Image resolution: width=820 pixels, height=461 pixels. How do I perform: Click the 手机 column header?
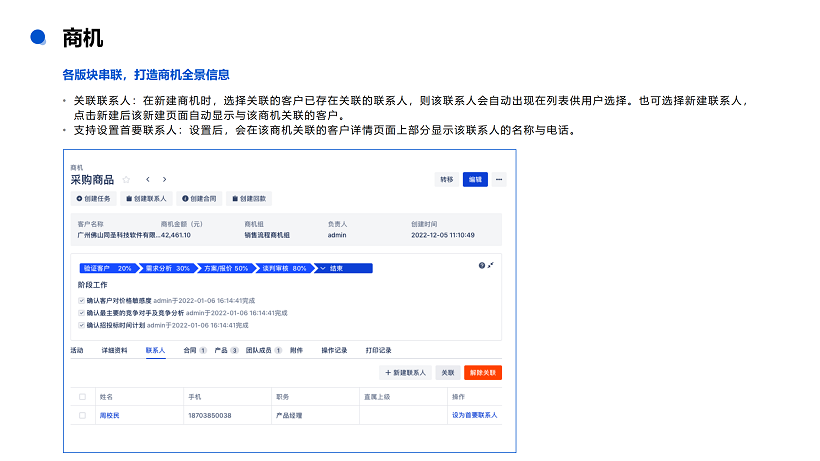click(x=195, y=397)
